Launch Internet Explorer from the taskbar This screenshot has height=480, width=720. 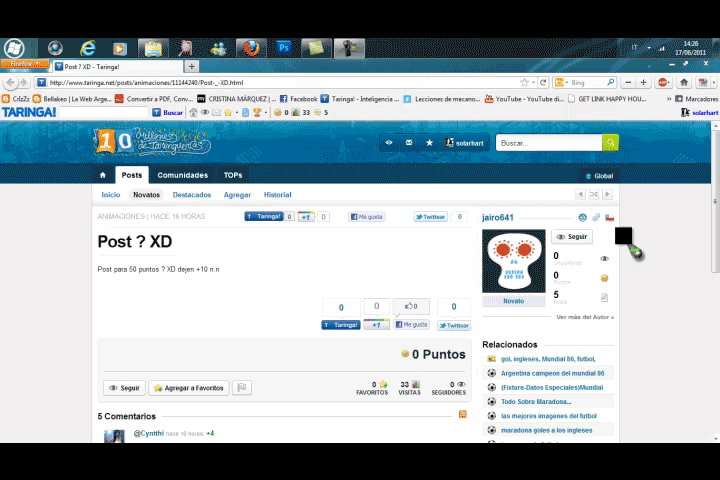pos(87,48)
